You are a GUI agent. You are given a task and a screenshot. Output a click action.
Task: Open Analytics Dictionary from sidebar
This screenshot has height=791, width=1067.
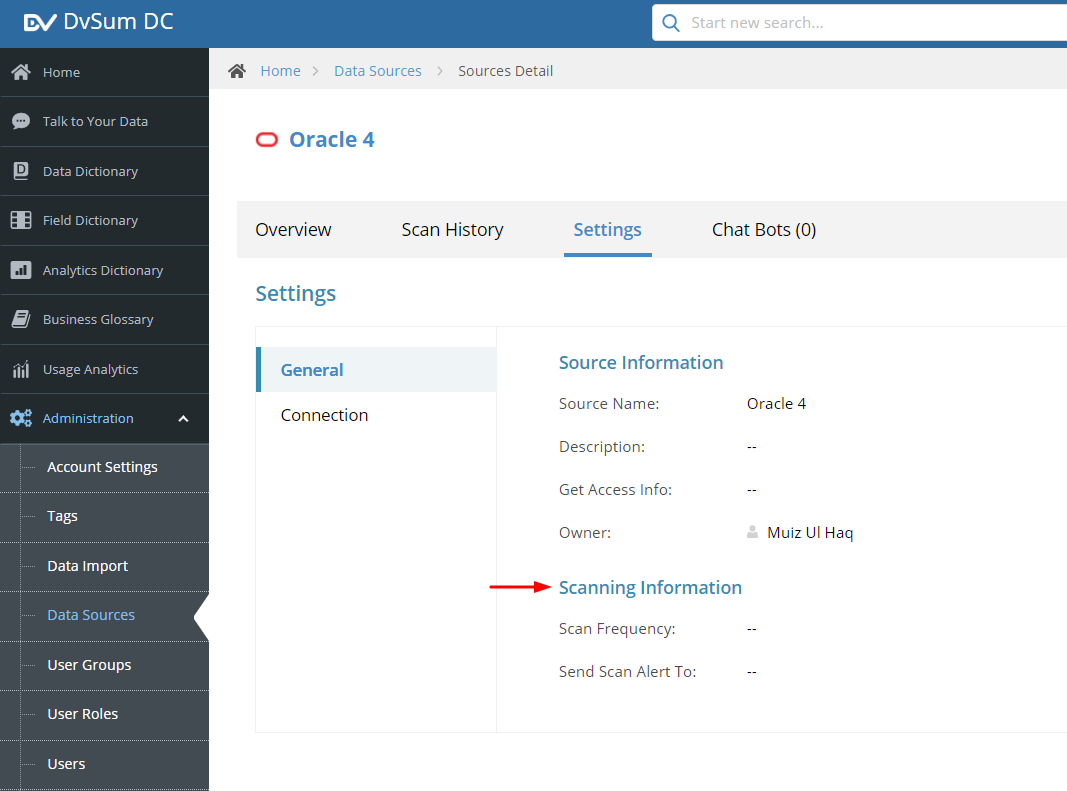[105, 270]
